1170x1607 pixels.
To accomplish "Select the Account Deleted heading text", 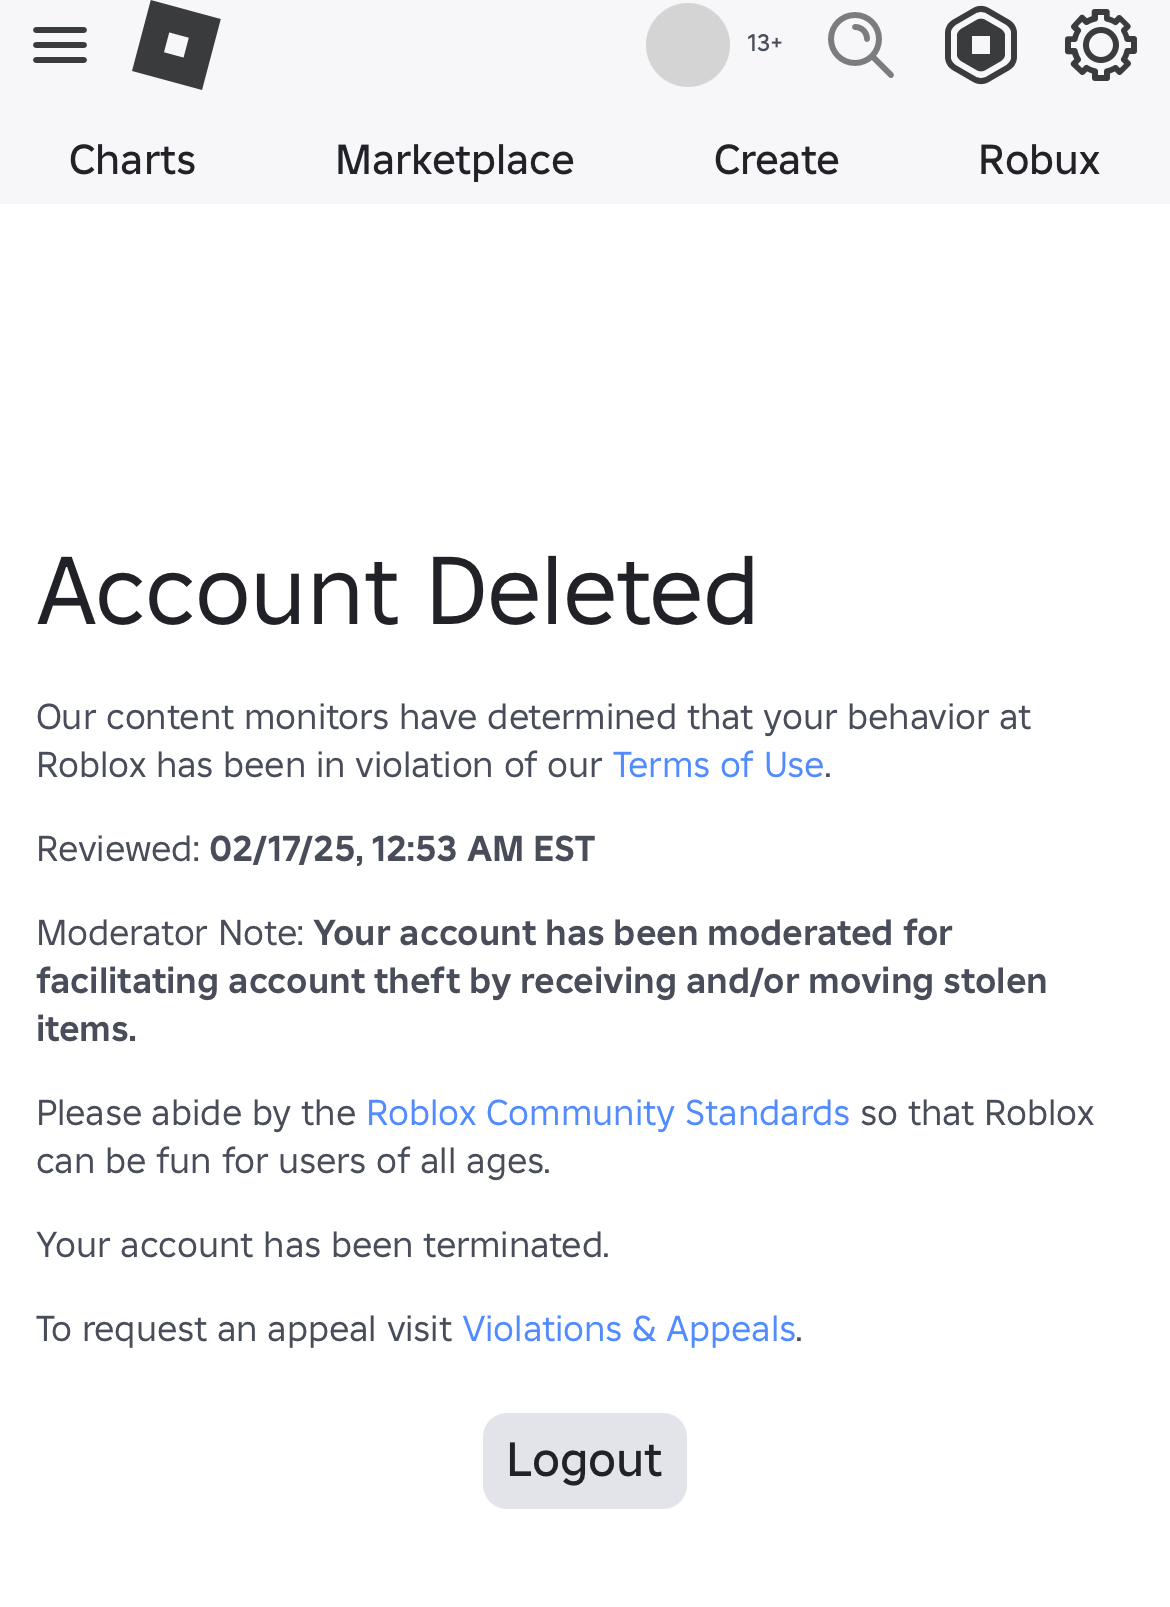I will pos(397,592).
